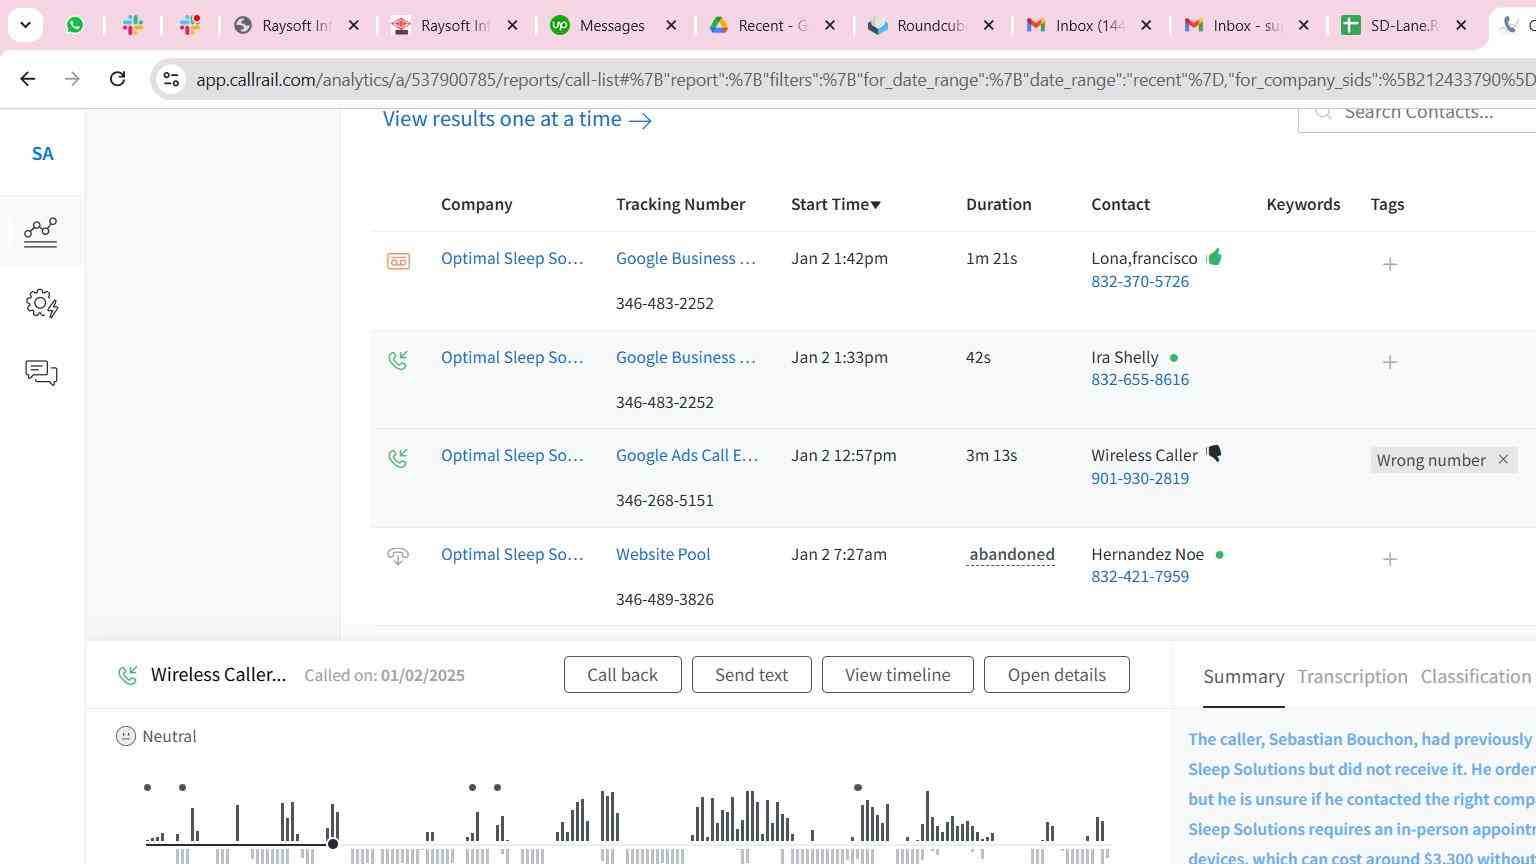This screenshot has width=1536, height=864.
Task: Click the green thumbs-up next to Lona,francisco
Action: click(x=1214, y=258)
